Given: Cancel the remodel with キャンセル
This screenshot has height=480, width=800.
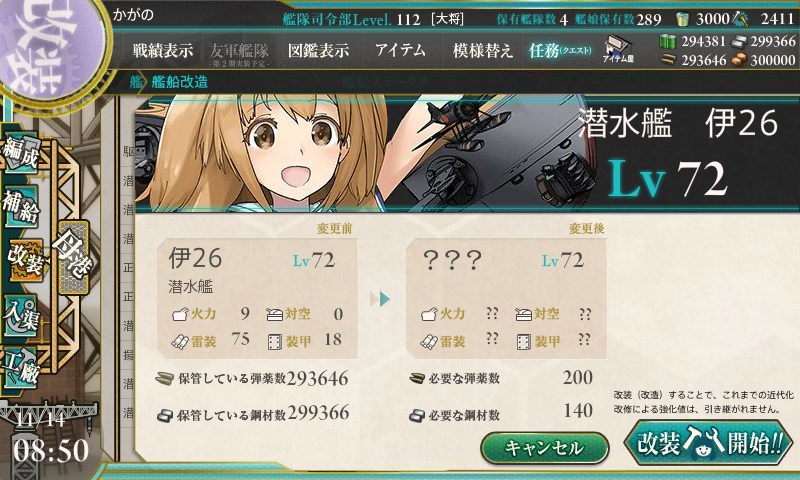Looking at the screenshot, I should pos(544,448).
